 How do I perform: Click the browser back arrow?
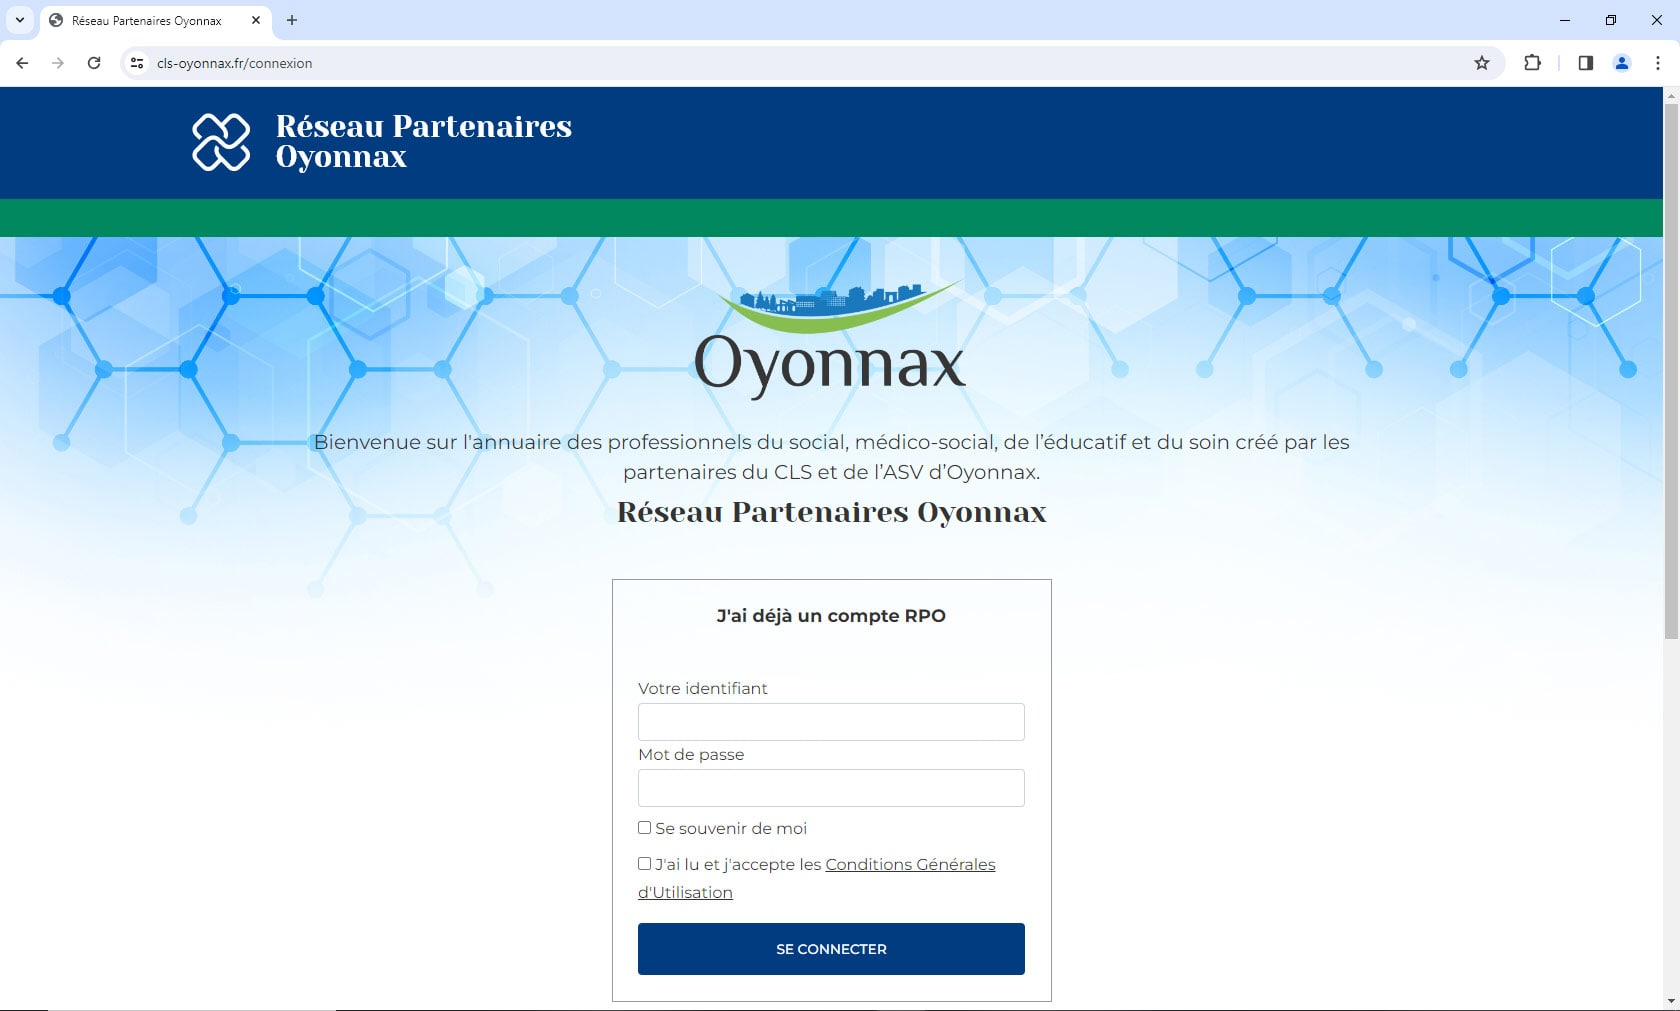tap(22, 63)
